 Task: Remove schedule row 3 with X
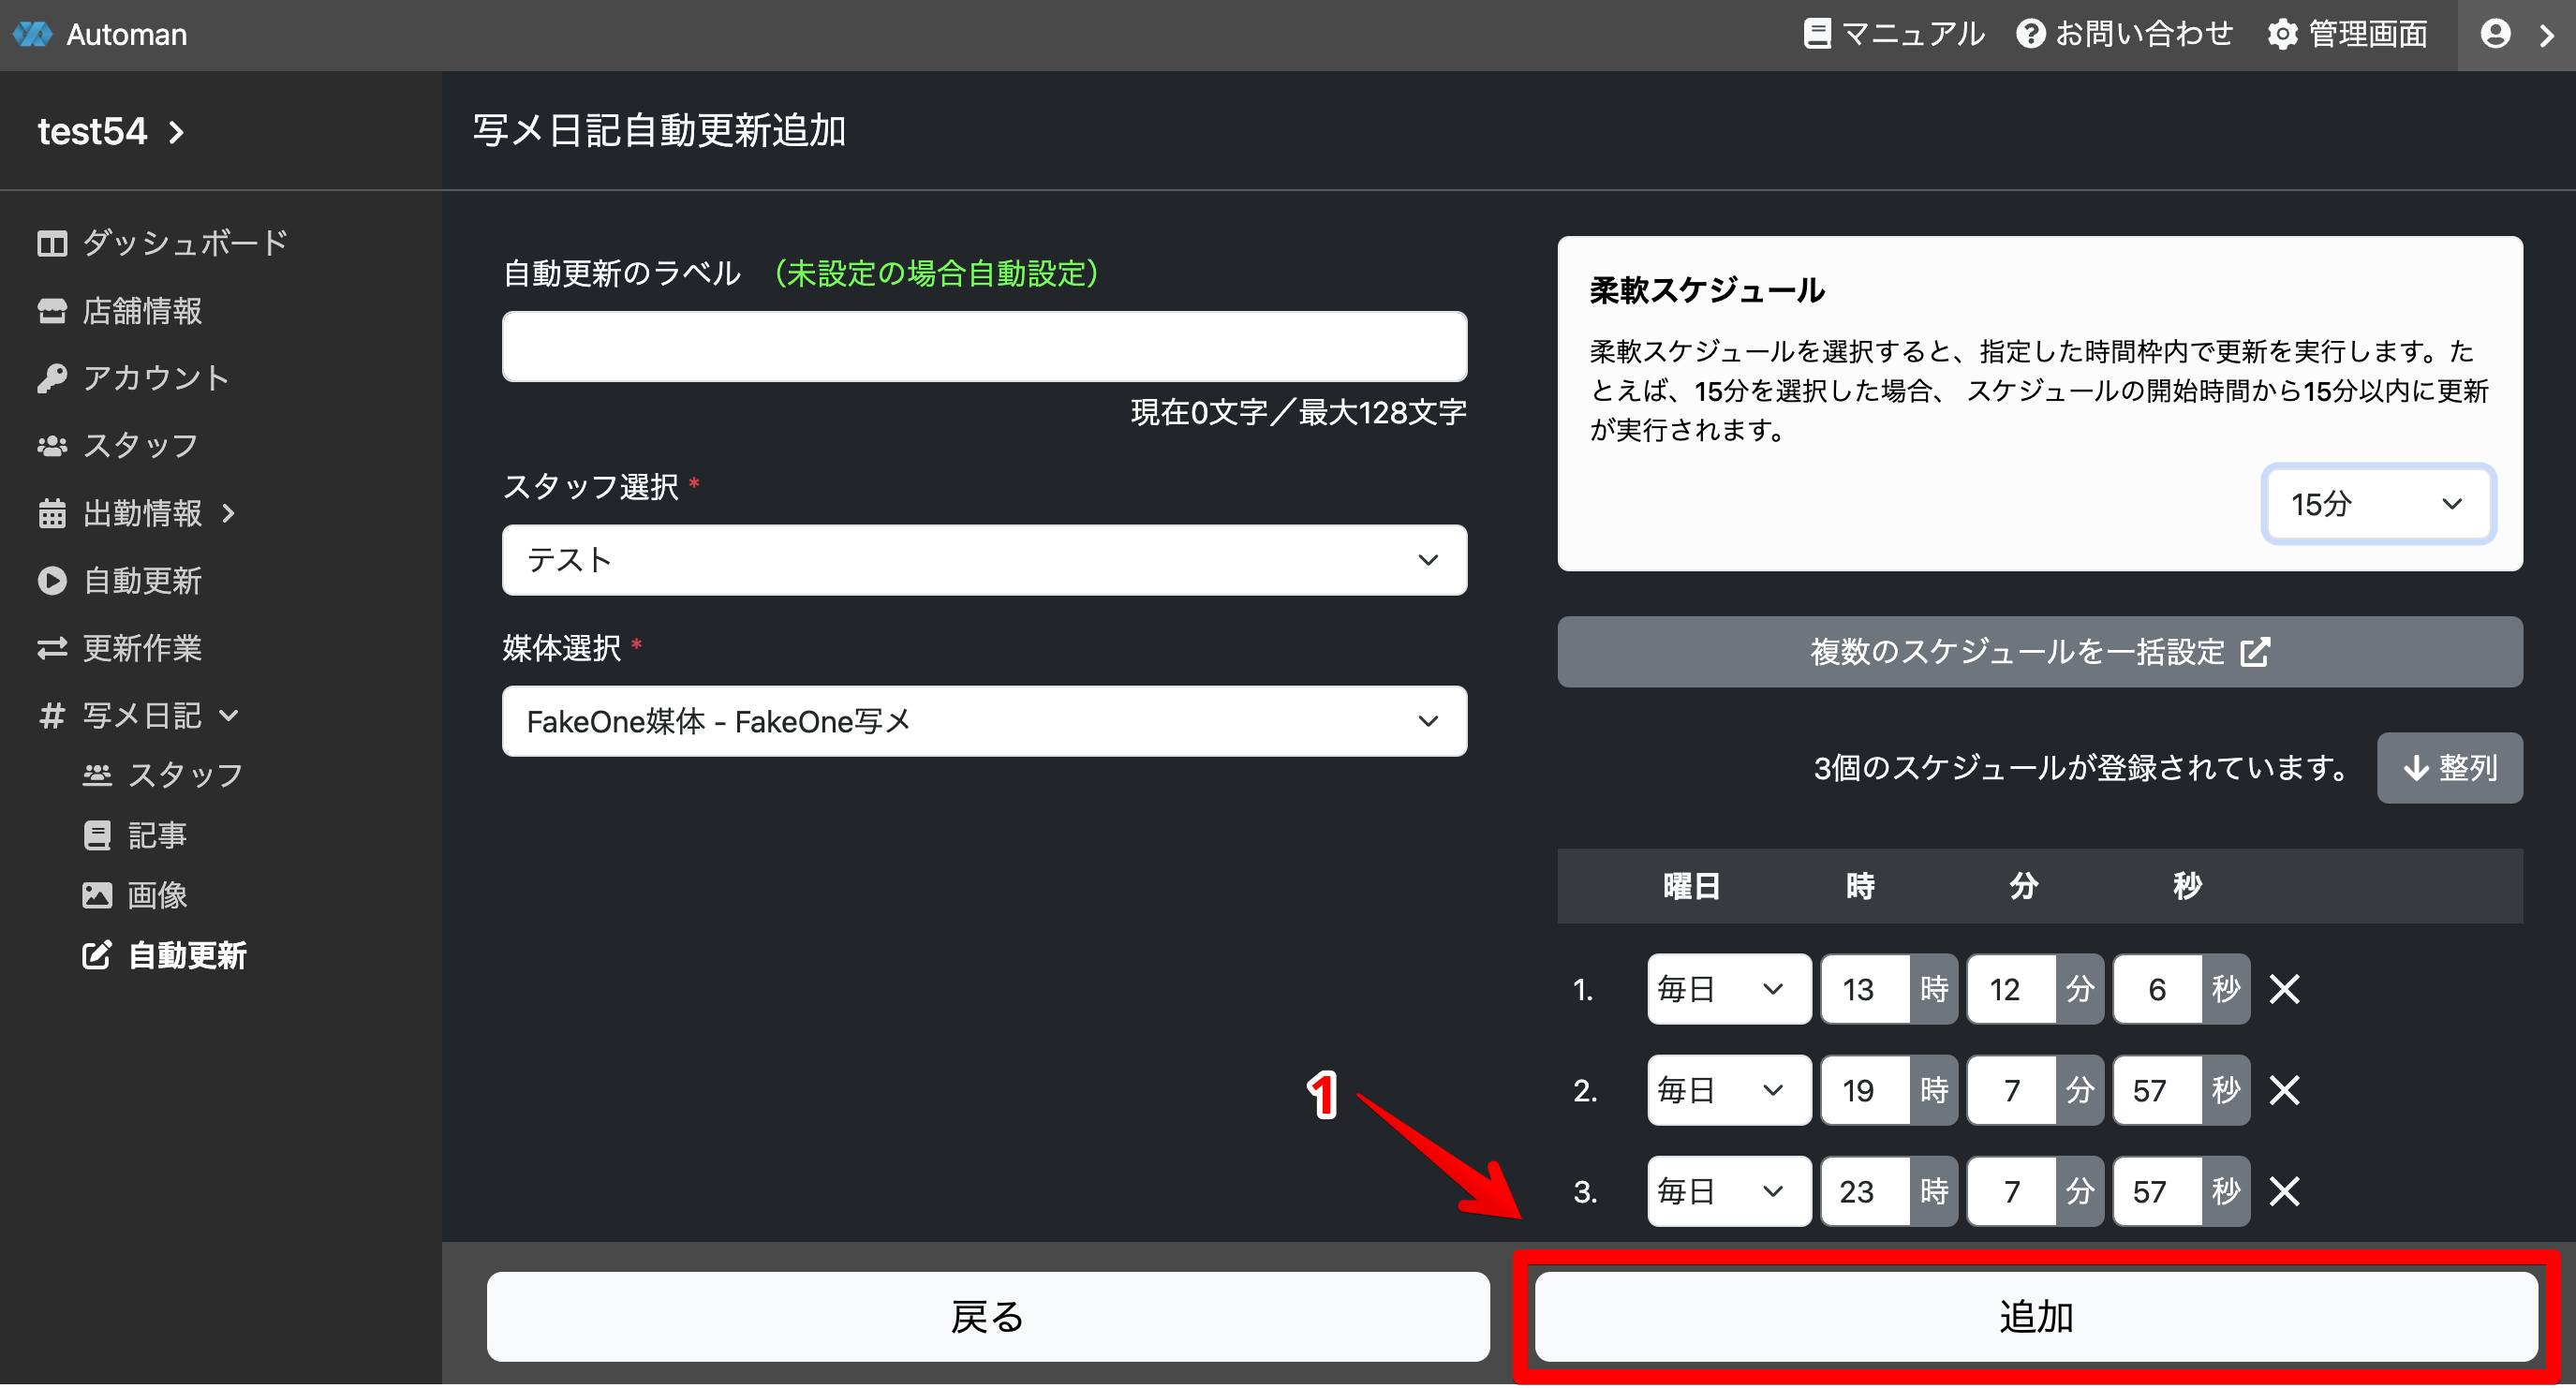point(2284,1191)
